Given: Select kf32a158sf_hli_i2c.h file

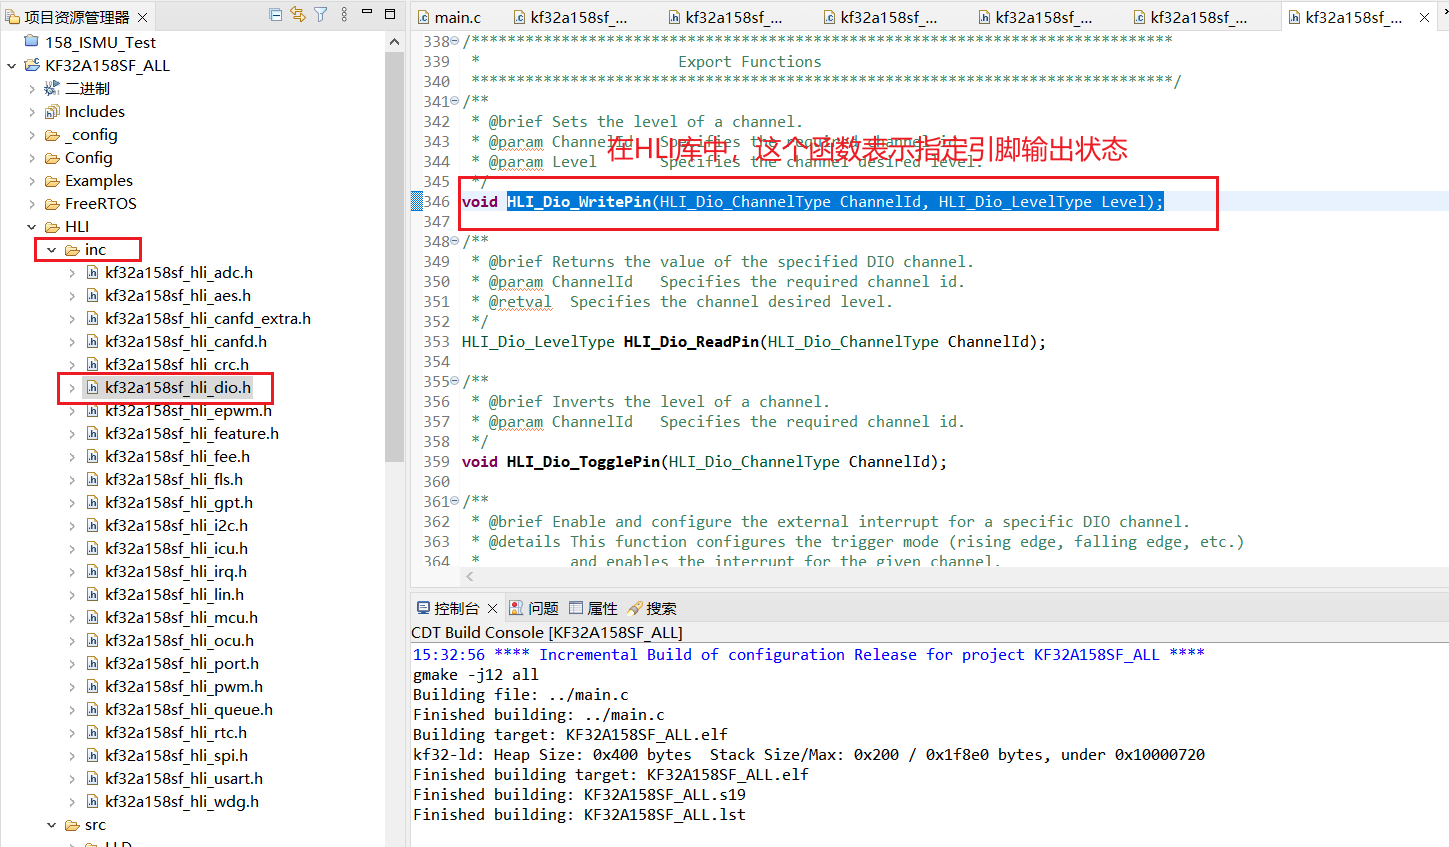Looking at the screenshot, I should [x=176, y=525].
